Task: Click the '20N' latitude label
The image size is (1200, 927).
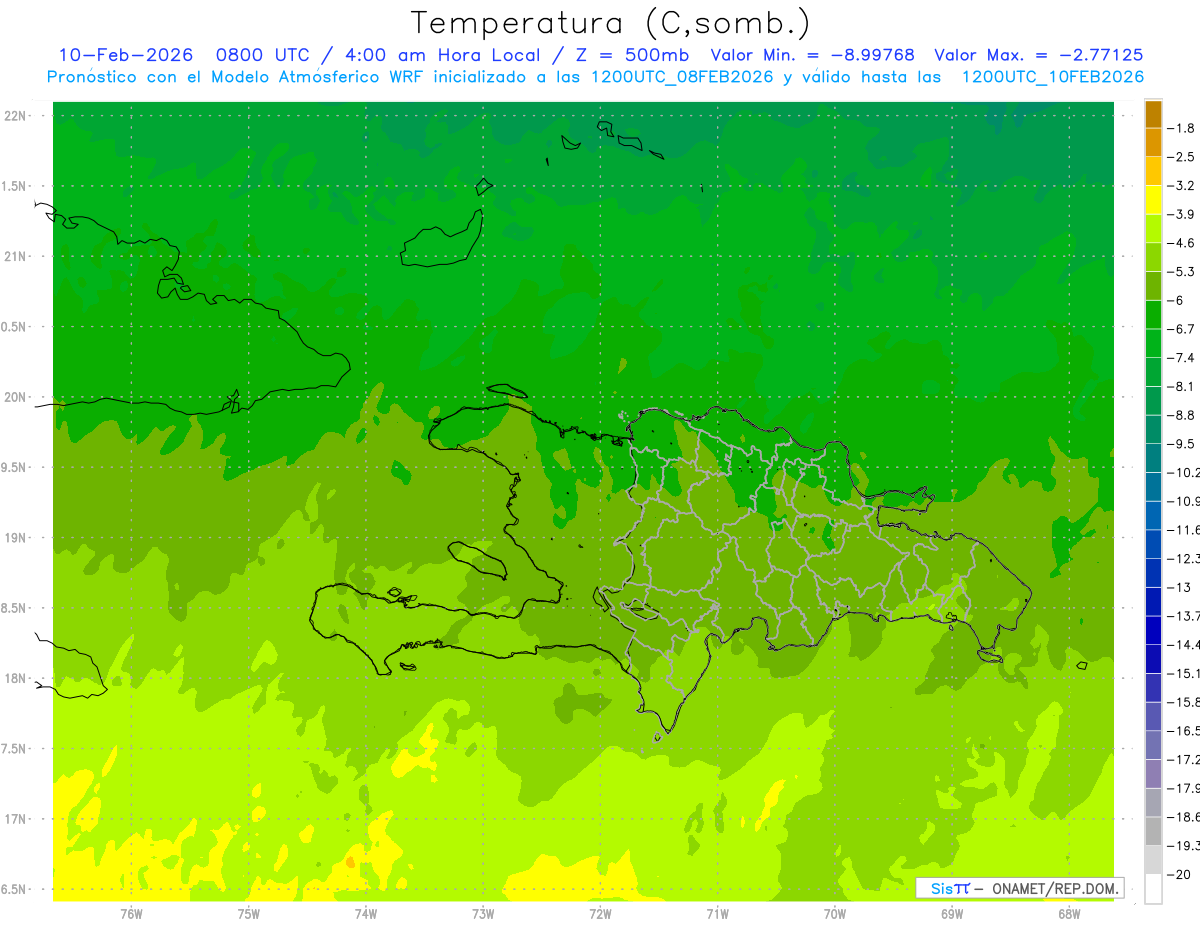Action: (x=17, y=397)
